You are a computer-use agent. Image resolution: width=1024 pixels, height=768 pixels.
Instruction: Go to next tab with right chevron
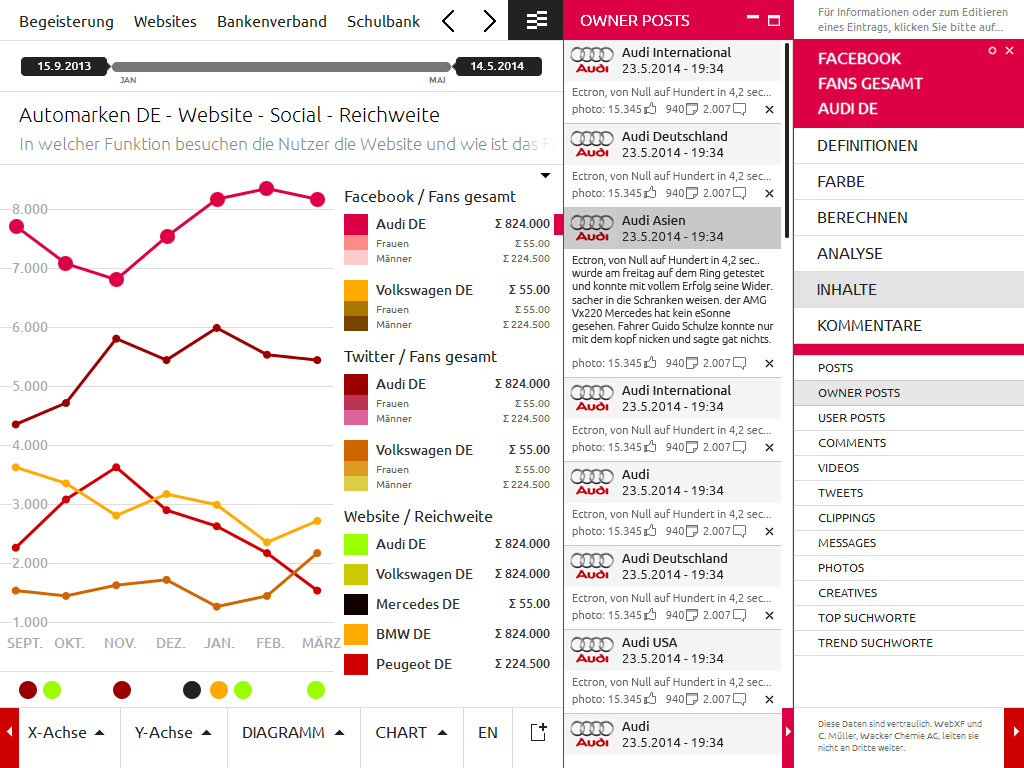[x=489, y=21]
